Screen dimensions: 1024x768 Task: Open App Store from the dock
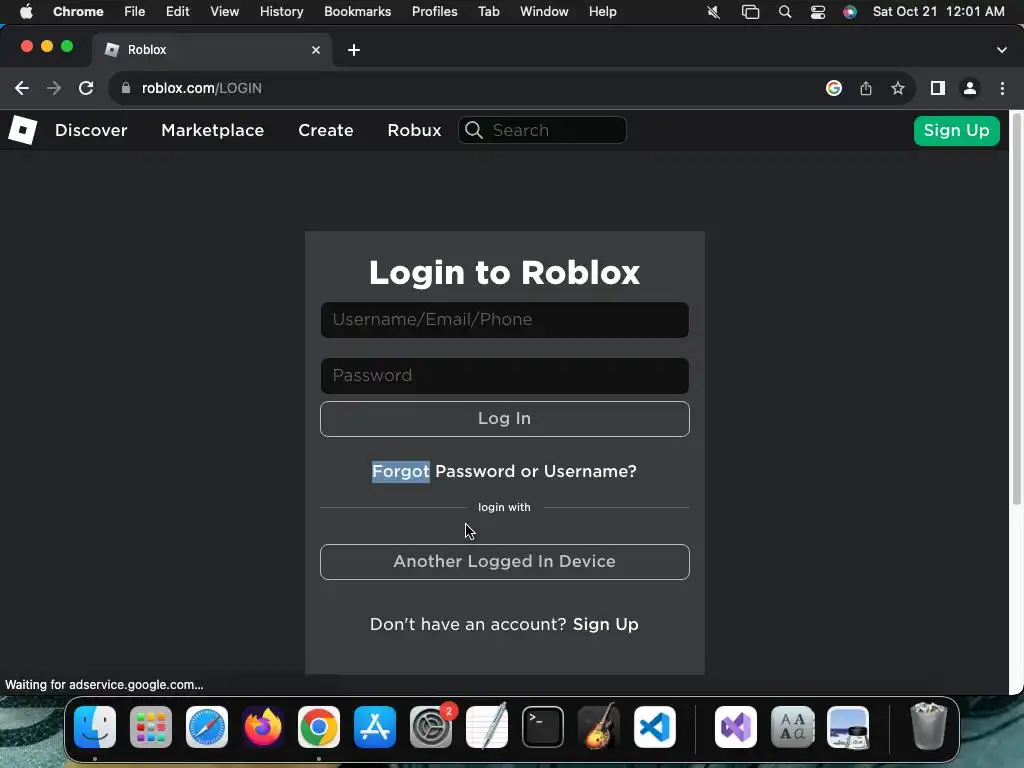coord(375,727)
